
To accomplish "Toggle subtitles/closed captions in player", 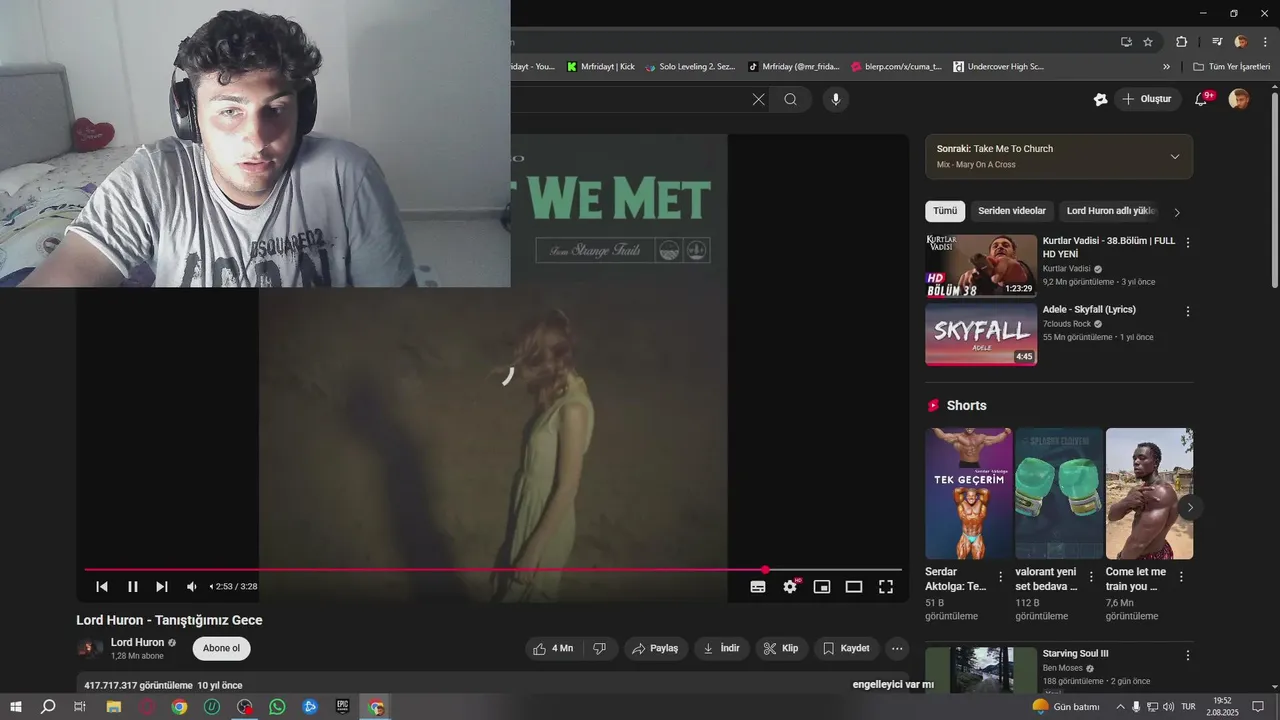I will [758, 587].
